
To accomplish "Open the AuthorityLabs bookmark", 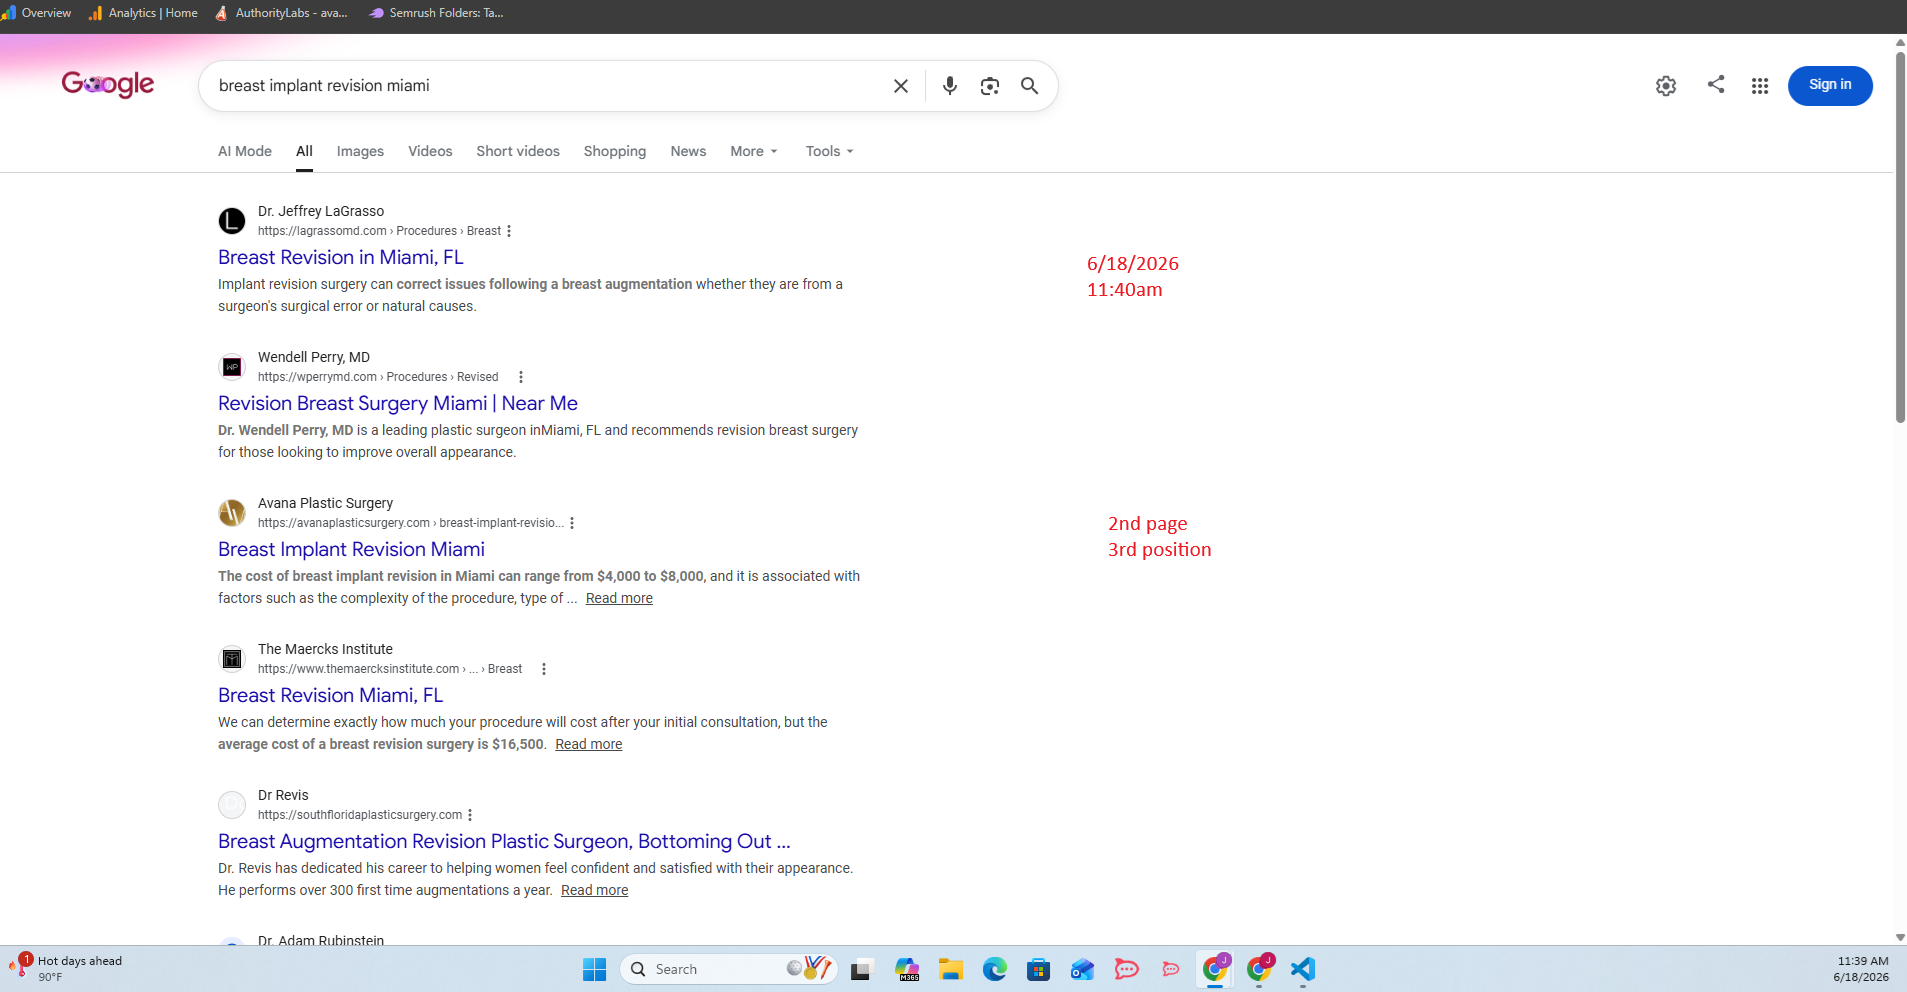I will coord(282,13).
